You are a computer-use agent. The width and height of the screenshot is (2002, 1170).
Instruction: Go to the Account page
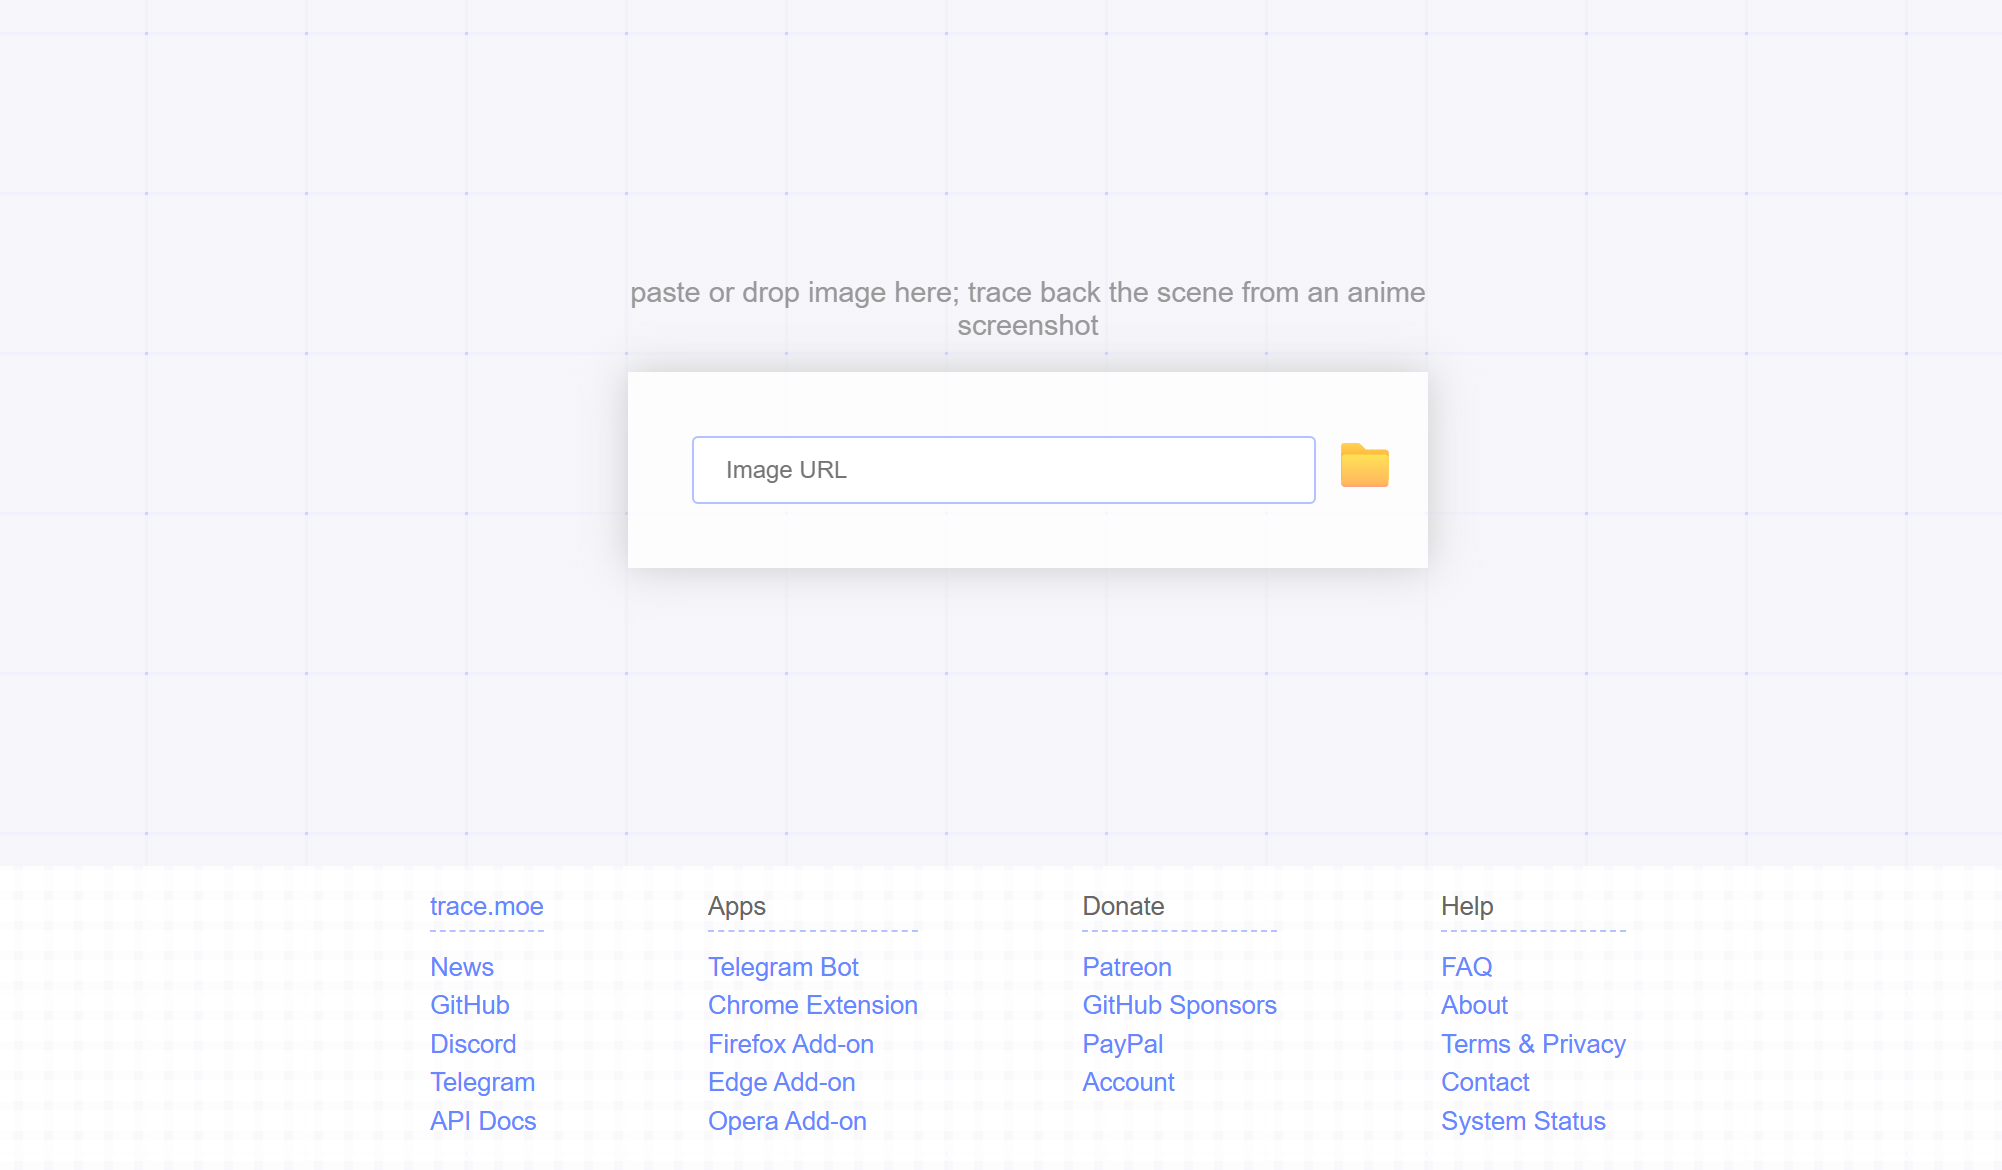(x=1128, y=1082)
